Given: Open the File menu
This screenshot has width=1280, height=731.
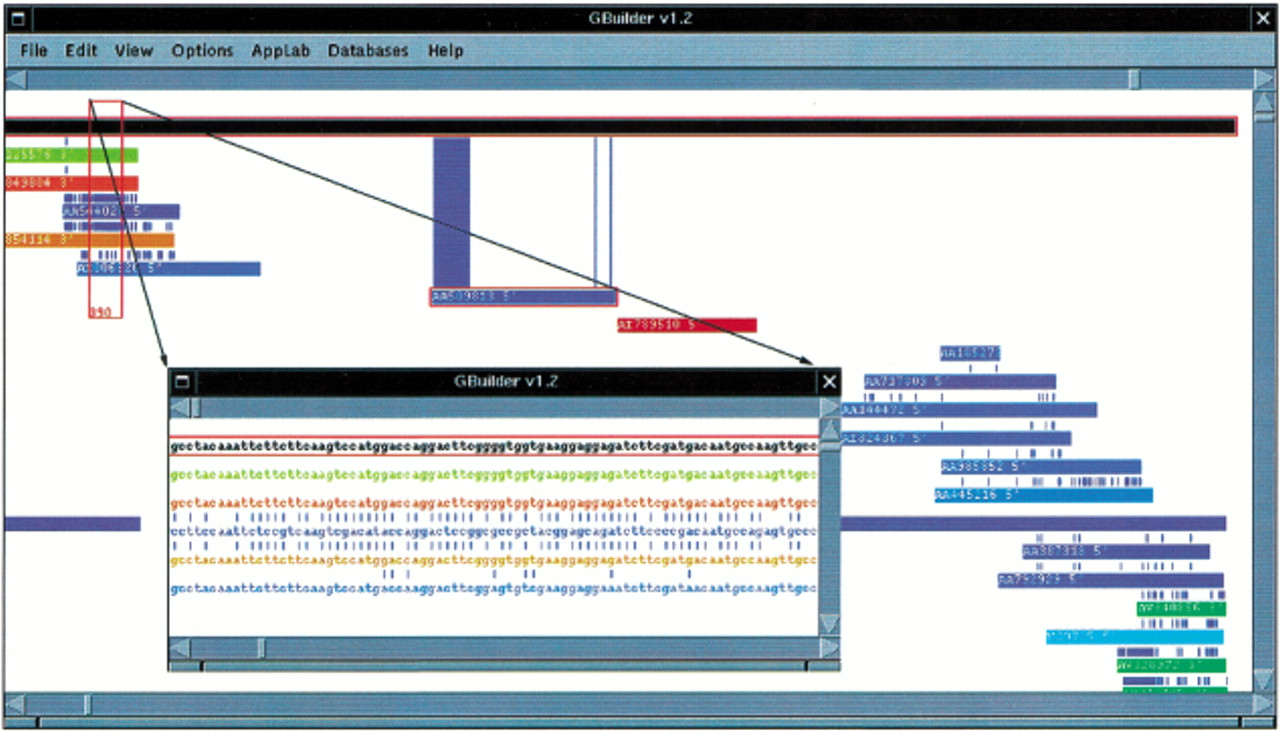Looking at the screenshot, I should [34, 50].
